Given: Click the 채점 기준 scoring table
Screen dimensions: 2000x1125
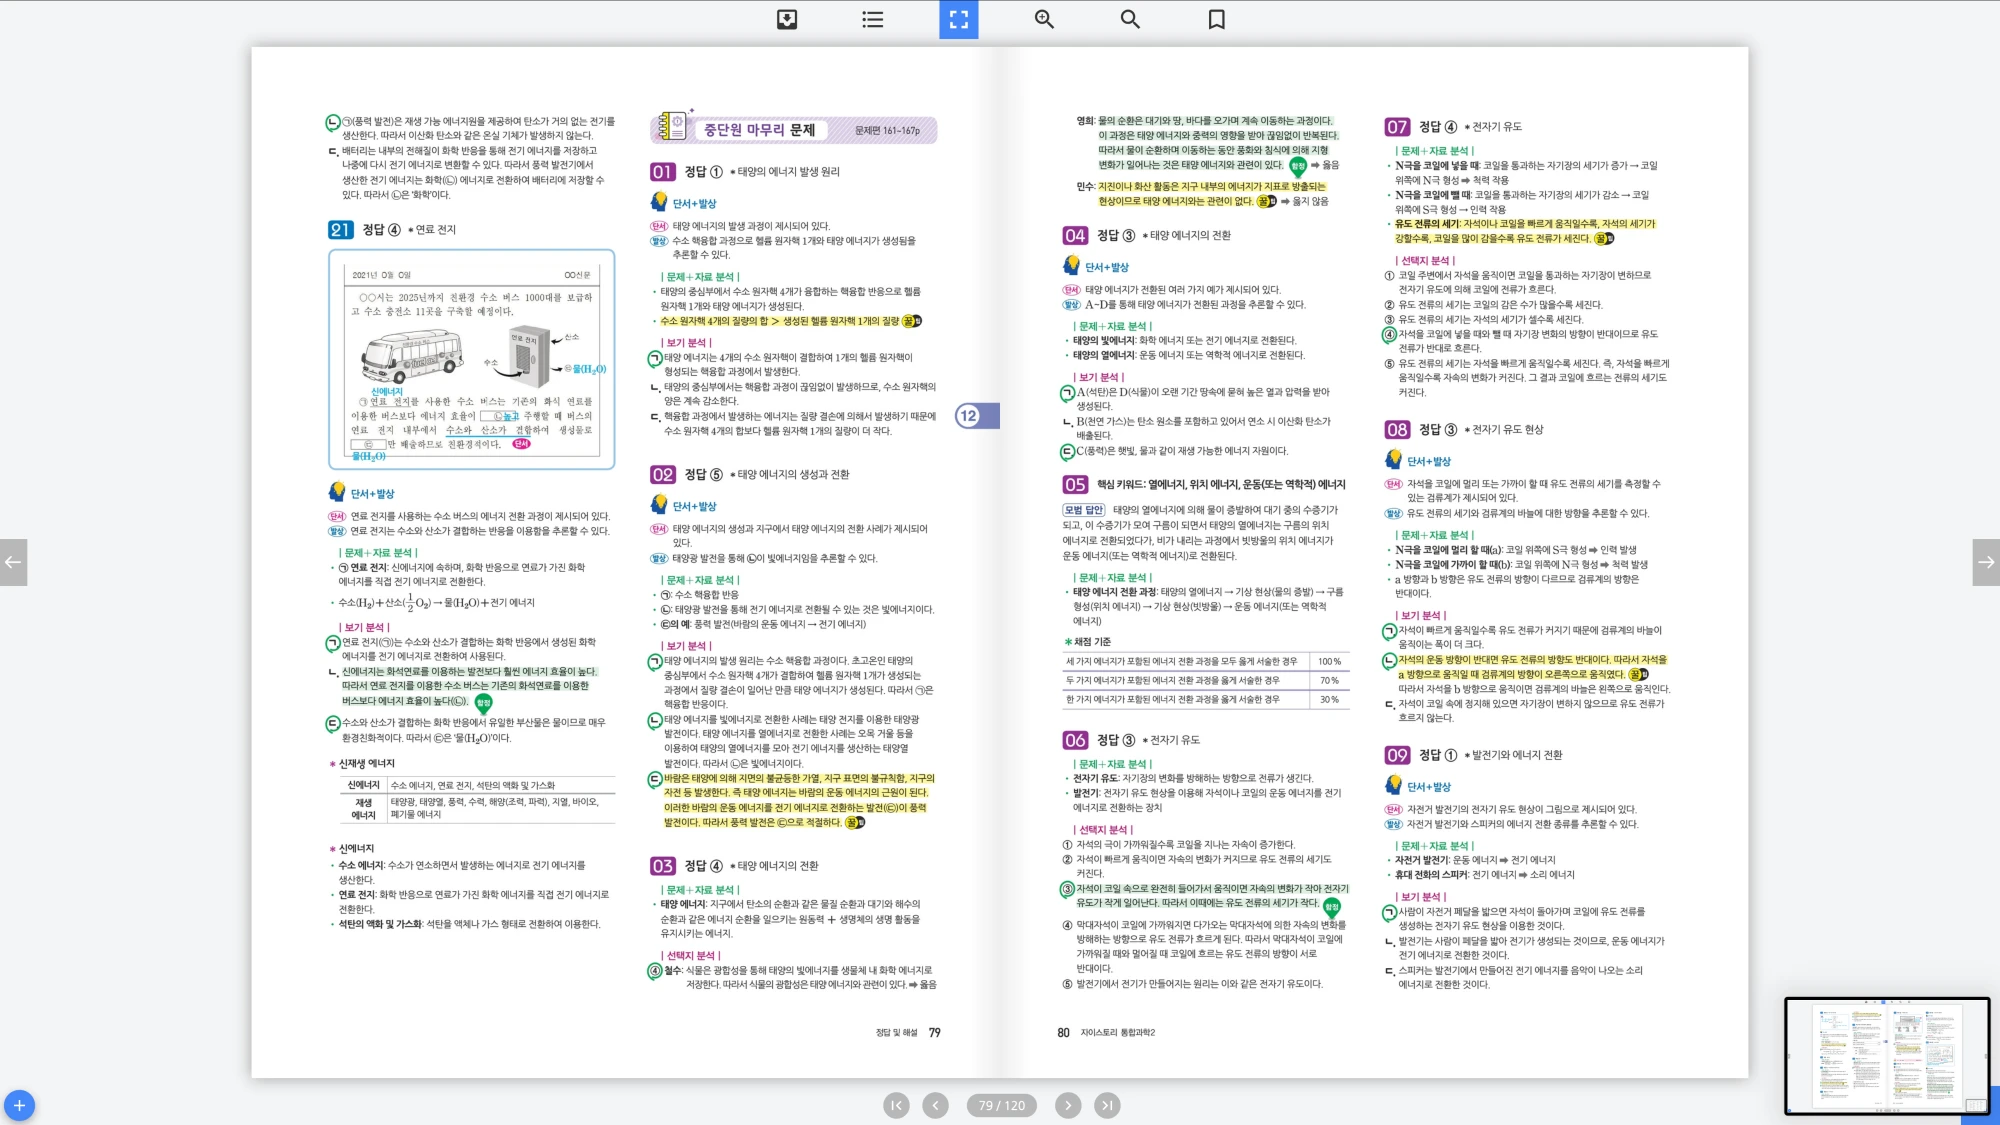Looking at the screenshot, I should tap(1205, 680).
